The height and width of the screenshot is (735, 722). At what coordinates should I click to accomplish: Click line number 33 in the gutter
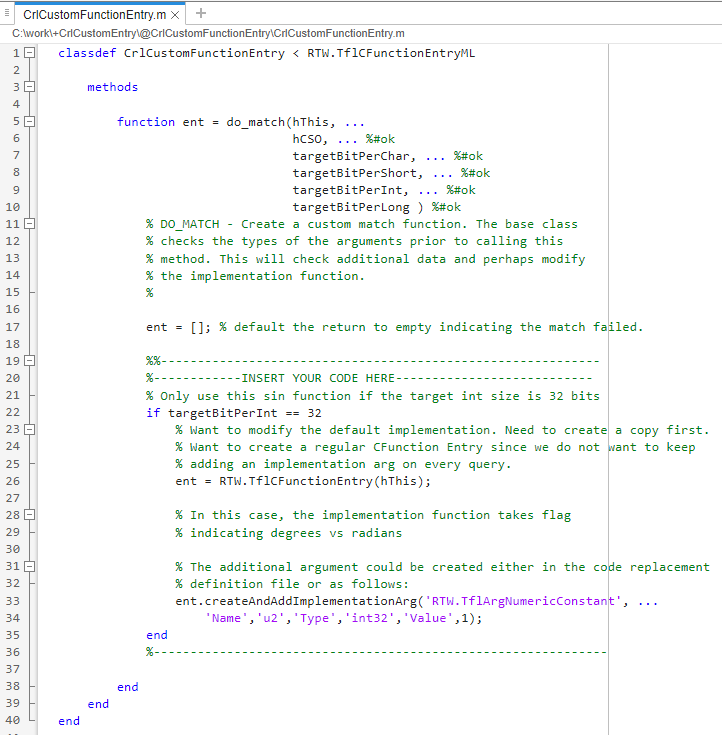(13, 601)
